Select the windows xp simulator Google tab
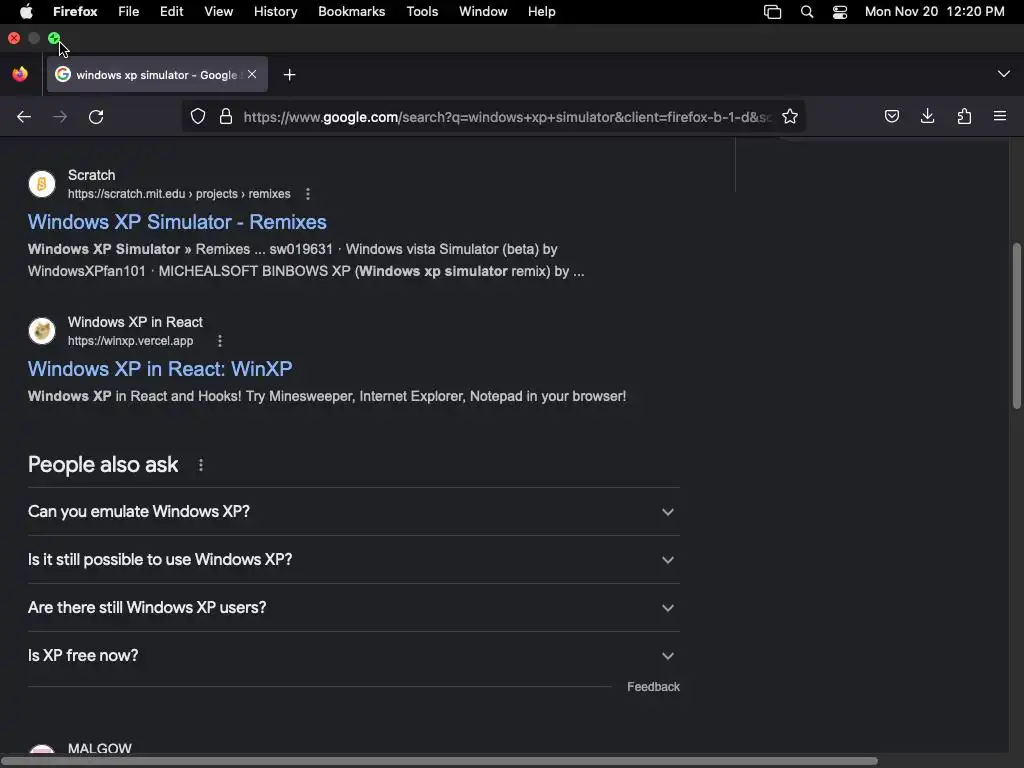 [x=157, y=74]
